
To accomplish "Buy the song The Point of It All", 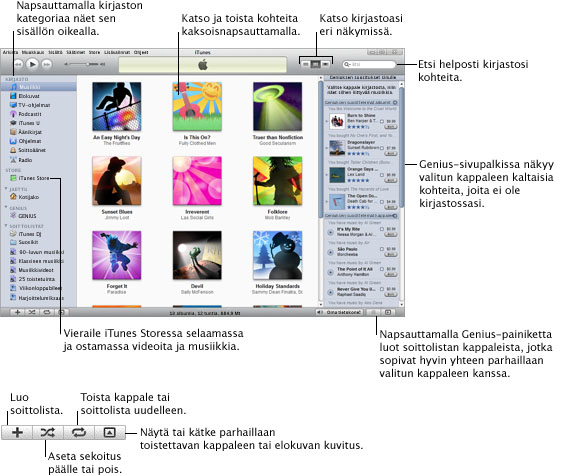I will pos(391,274).
